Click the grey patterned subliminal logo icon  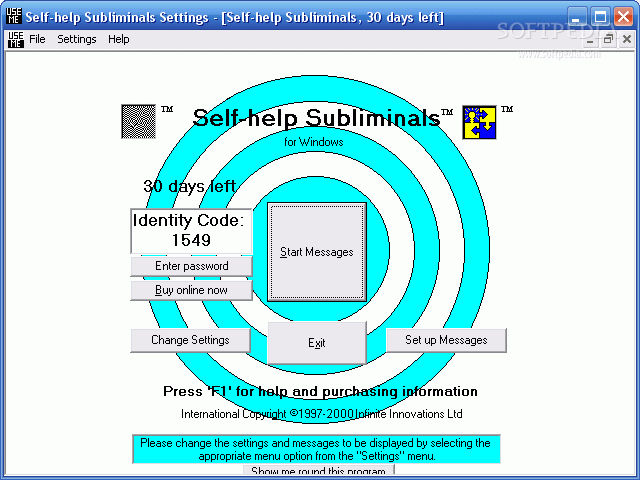pyautogui.click(x=138, y=121)
